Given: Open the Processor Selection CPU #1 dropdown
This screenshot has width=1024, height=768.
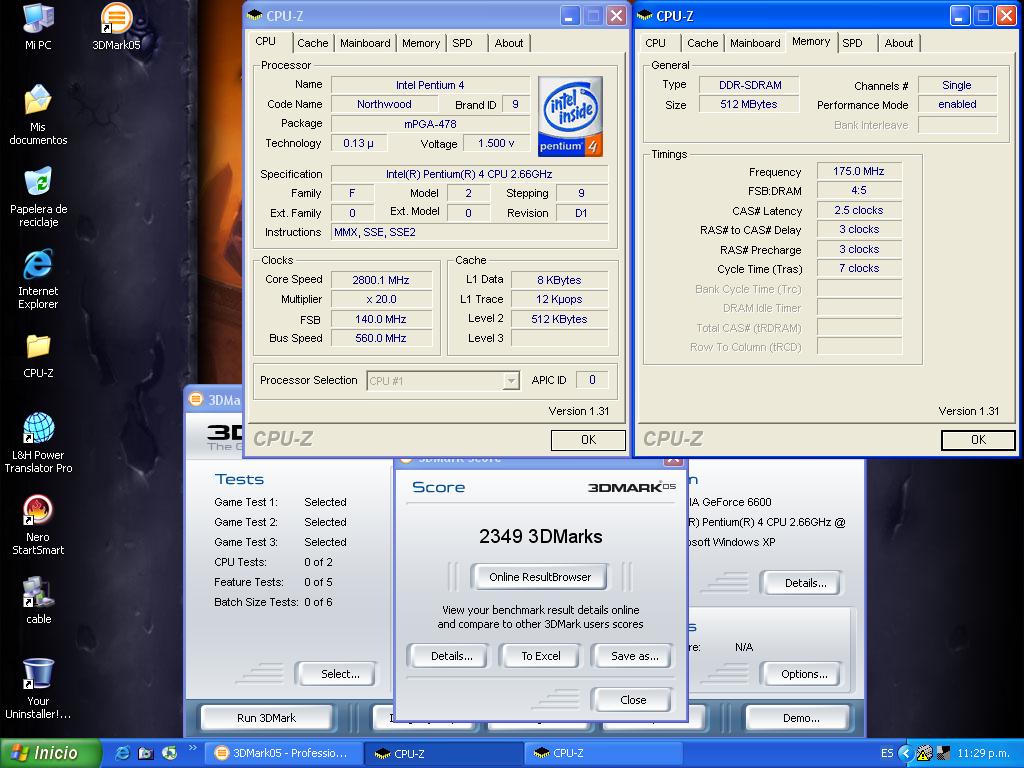Looking at the screenshot, I should coord(443,381).
